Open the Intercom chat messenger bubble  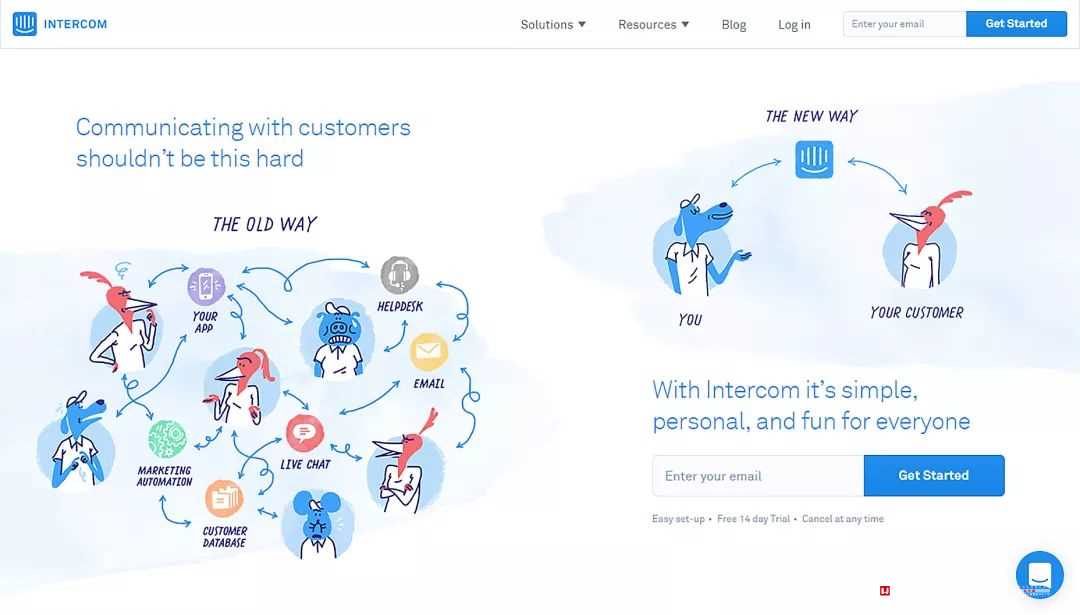coord(1039,574)
